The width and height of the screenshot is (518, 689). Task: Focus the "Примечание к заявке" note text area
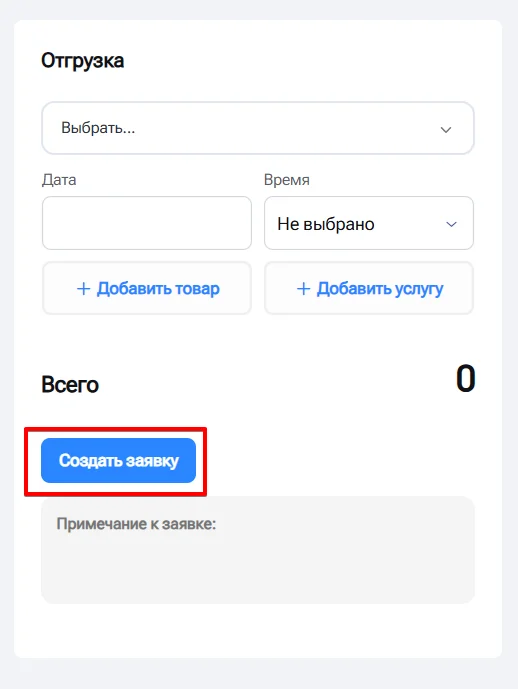(x=258, y=550)
